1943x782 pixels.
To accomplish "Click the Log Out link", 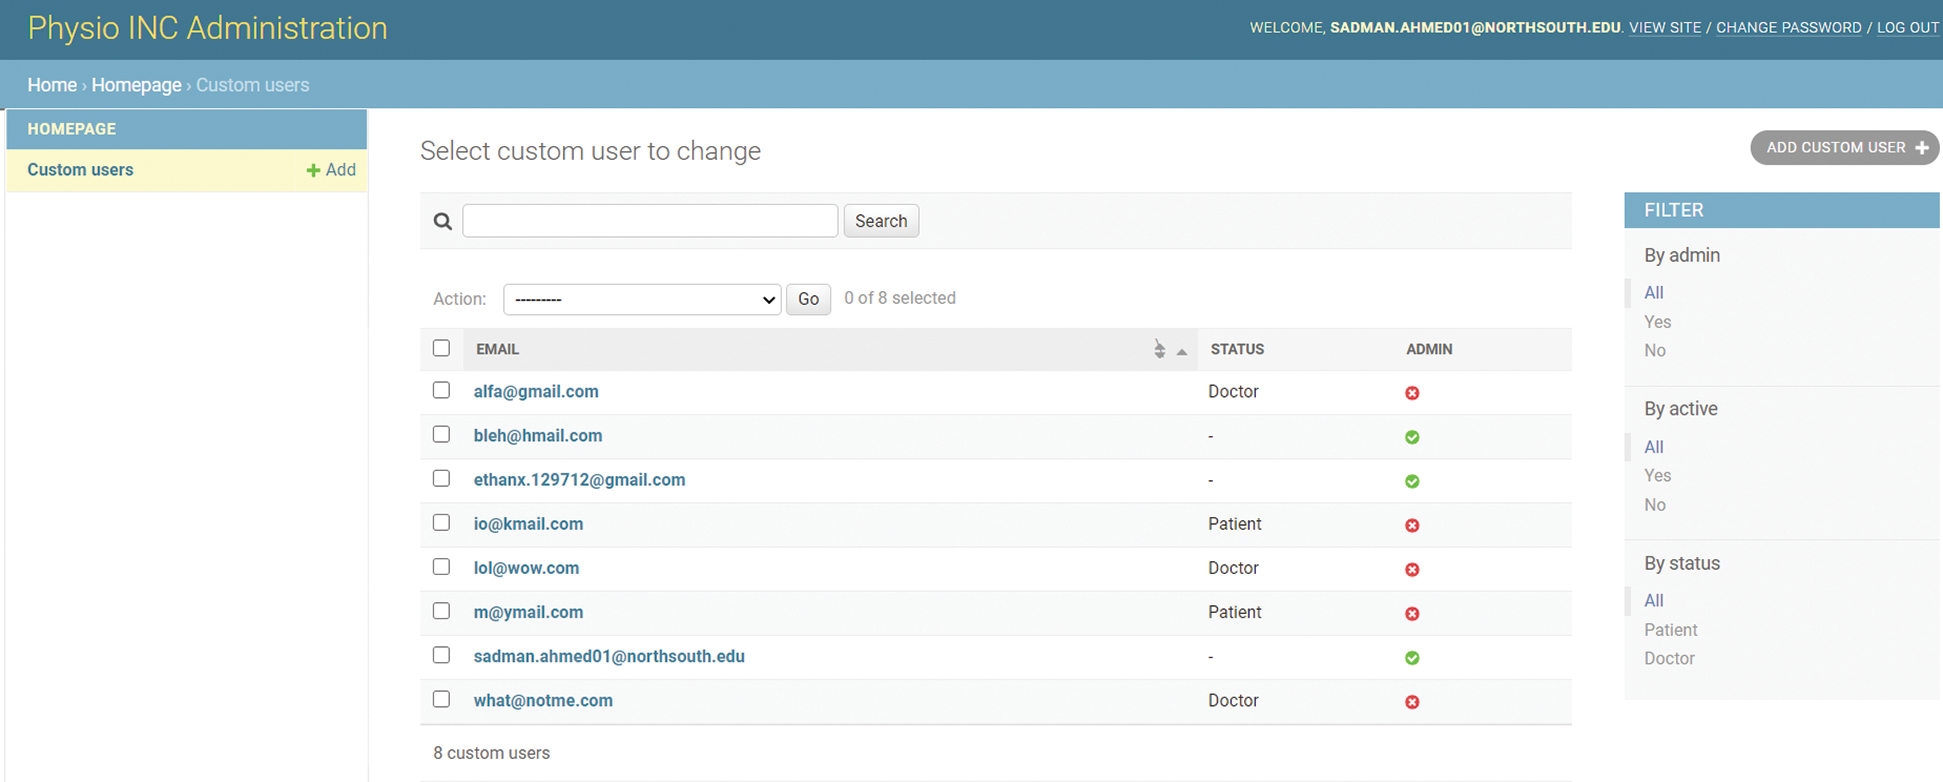I will pos(1907,28).
